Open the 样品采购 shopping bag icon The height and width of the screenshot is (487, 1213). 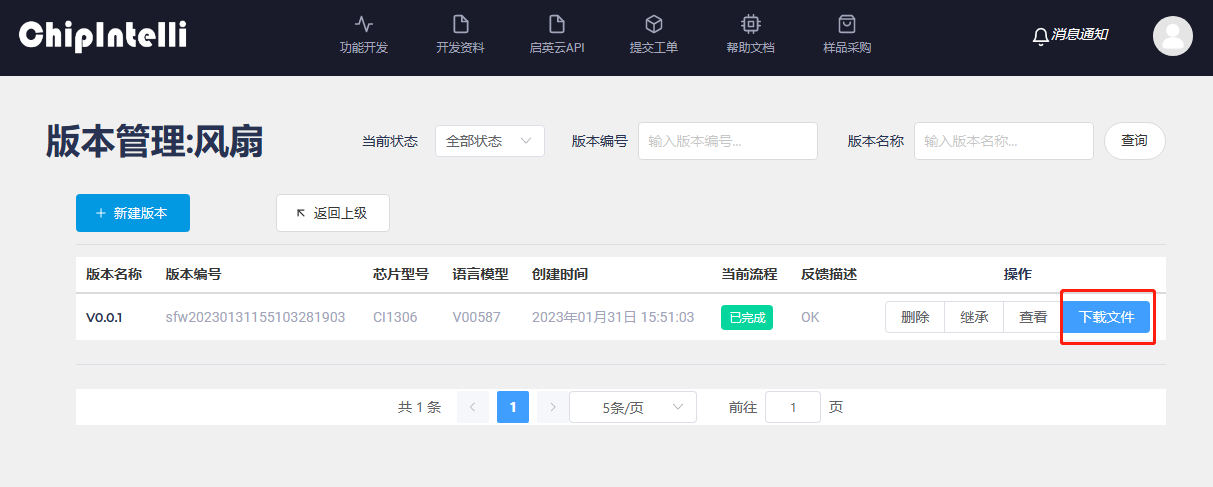point(846,24)
